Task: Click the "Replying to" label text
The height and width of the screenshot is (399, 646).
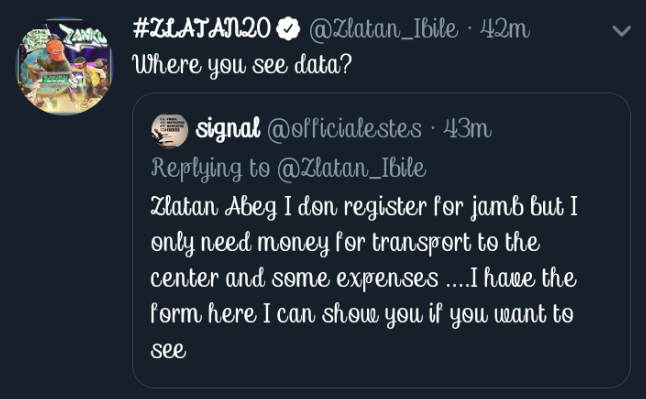Action: (211, 169)
